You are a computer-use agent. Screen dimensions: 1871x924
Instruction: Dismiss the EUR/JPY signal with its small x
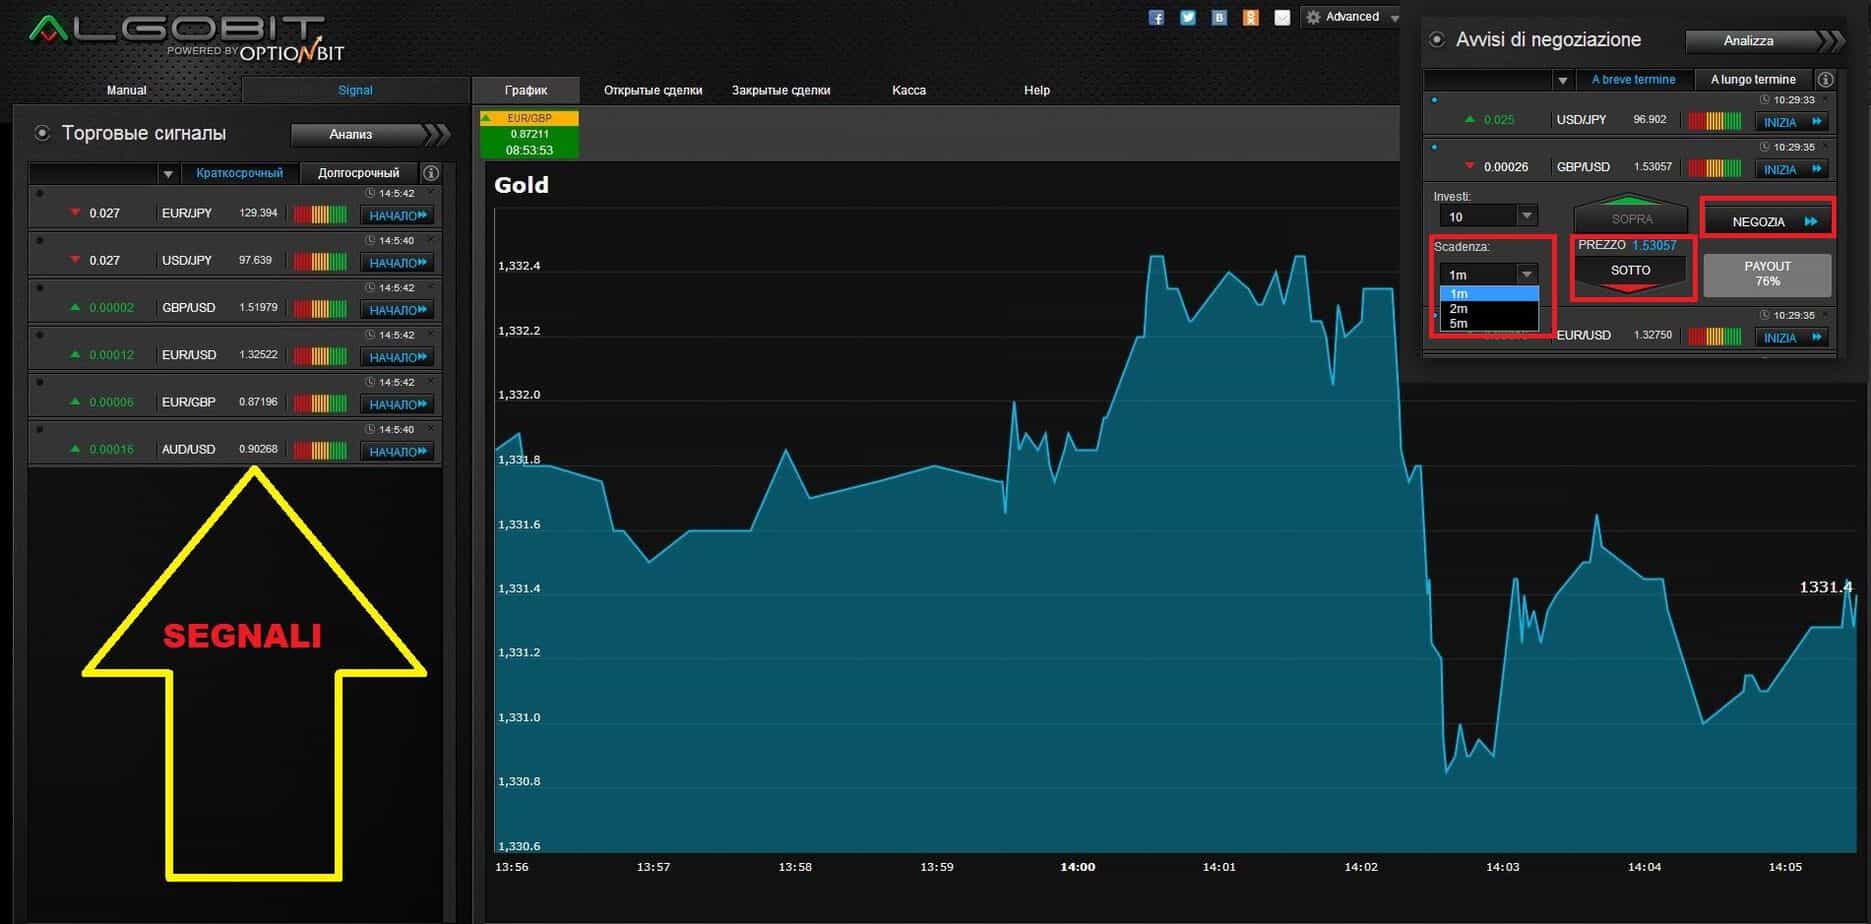tap(431, 192)
